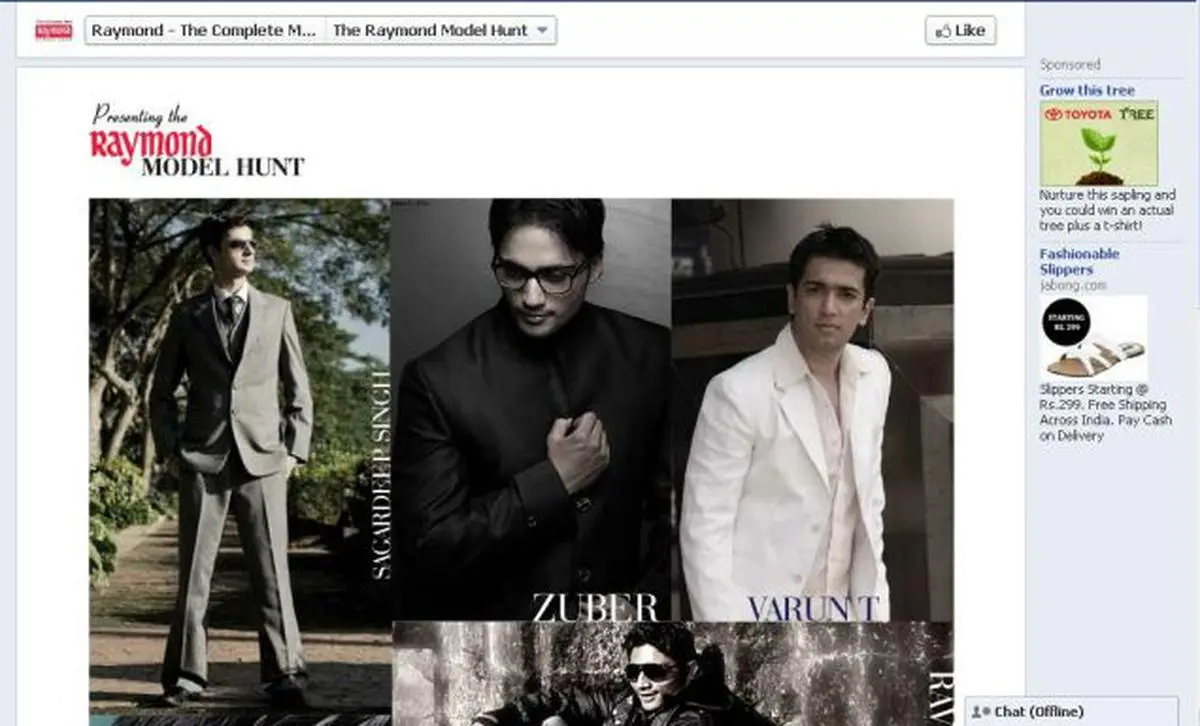Click the Toyota Tree sapling ad image
The height and width of the screenshot is (726, 1200).
[1099, 143]
